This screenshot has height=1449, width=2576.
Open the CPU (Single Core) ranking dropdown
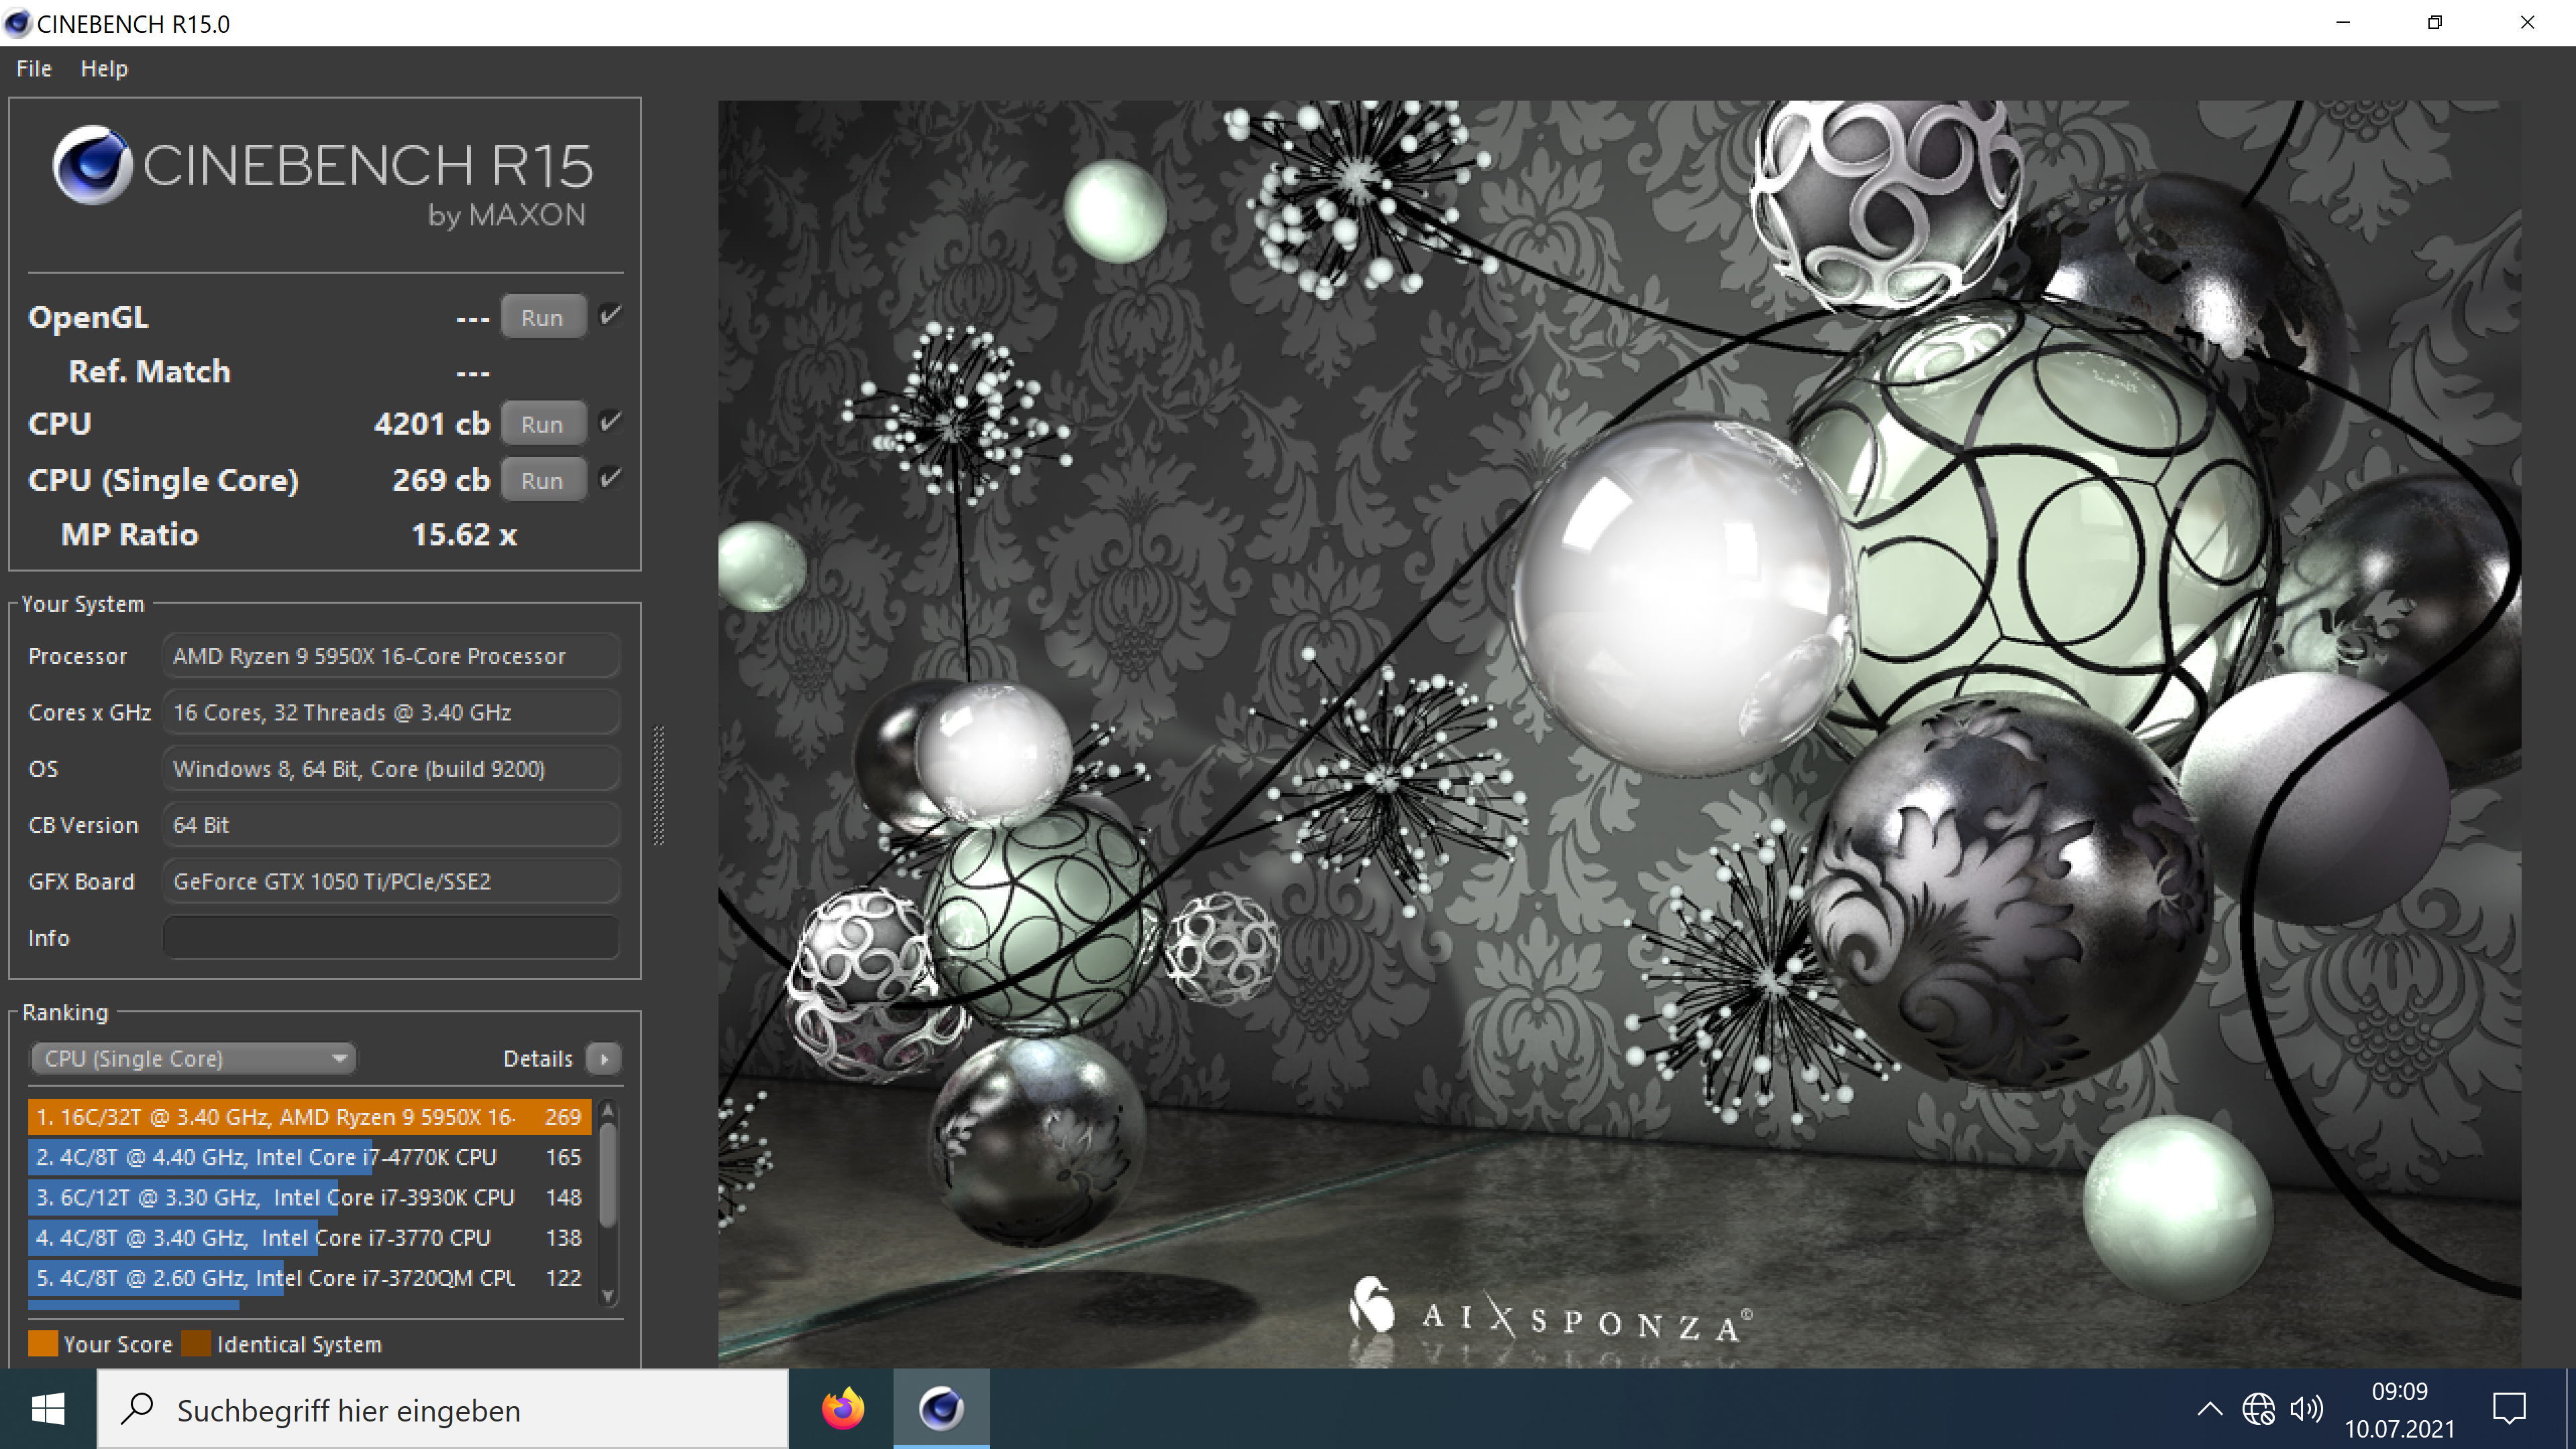194,1058
